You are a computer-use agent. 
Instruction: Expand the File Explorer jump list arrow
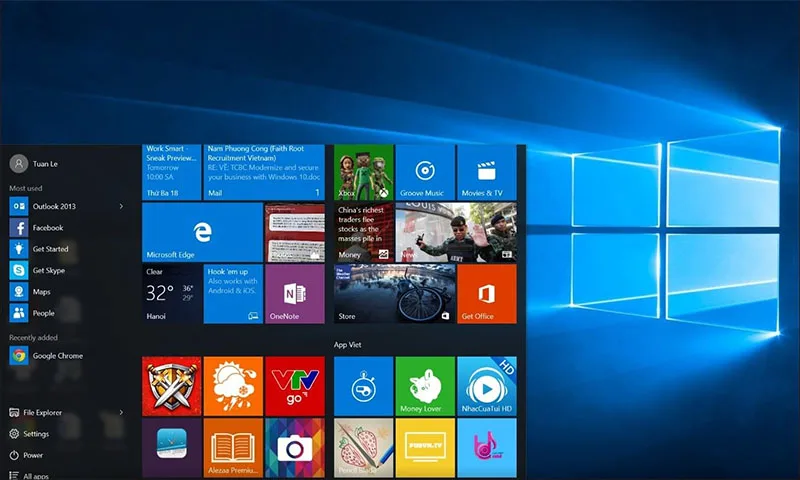[121, 412]
